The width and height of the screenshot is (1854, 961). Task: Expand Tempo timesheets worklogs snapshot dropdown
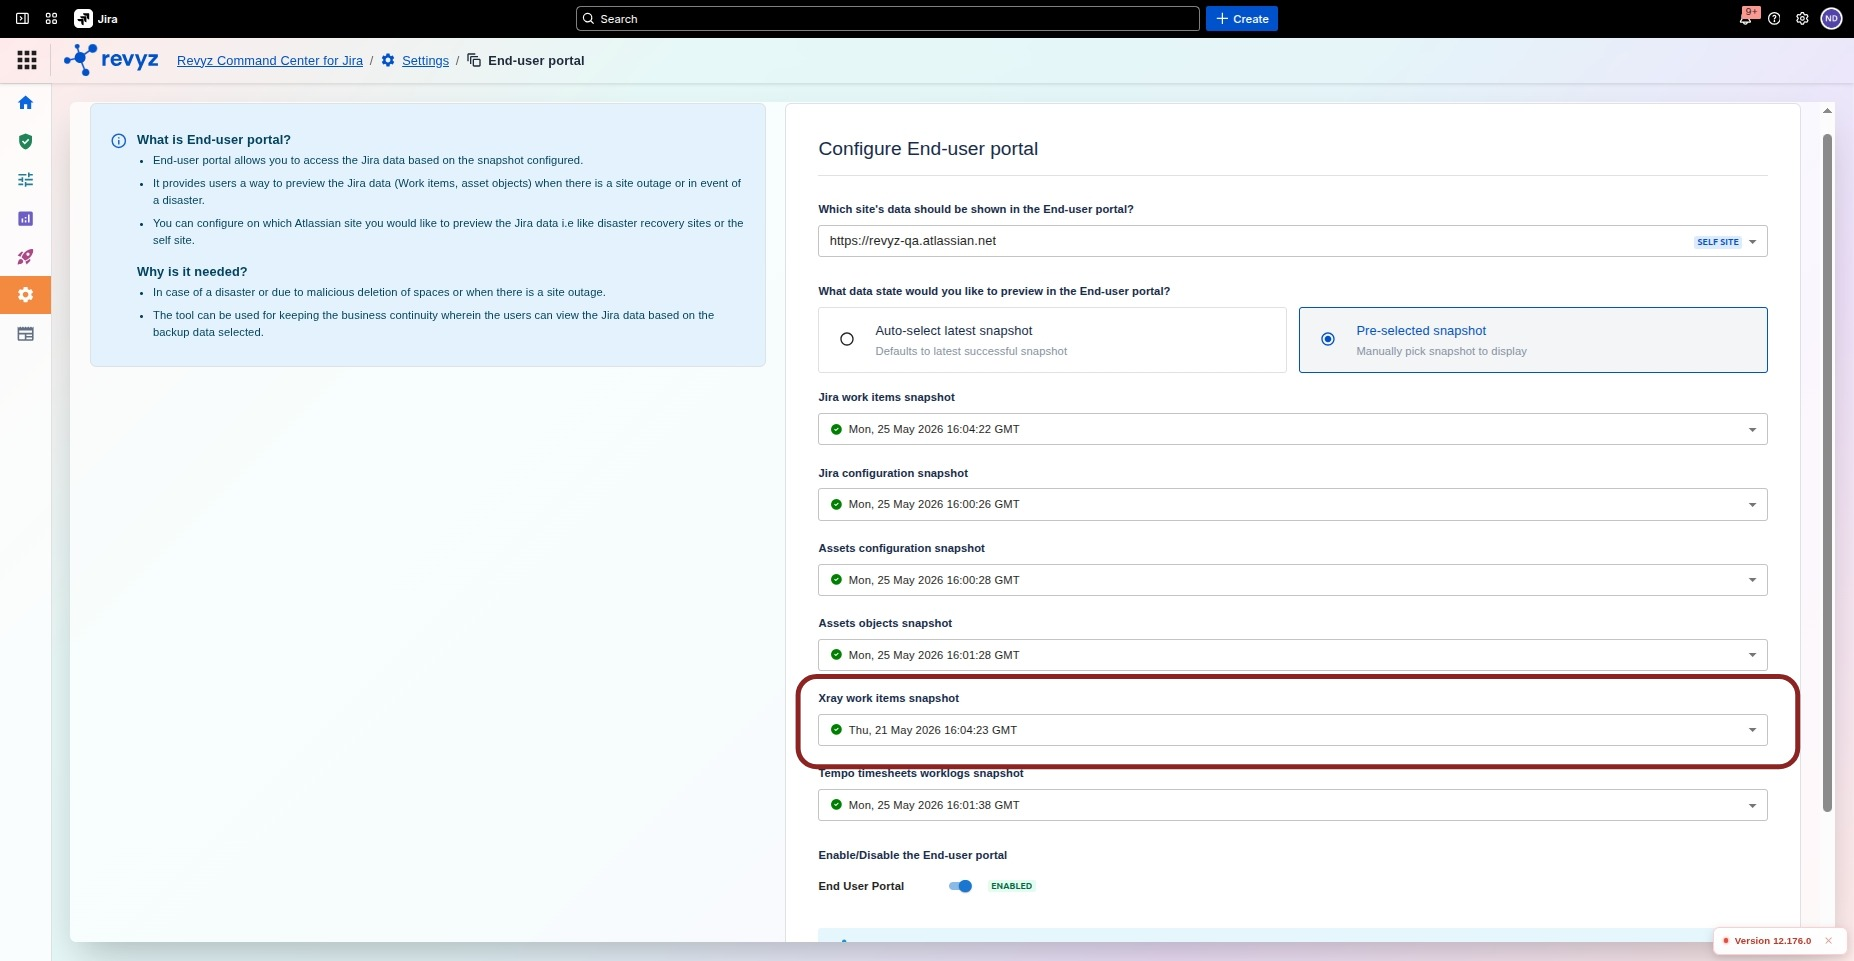(x=1292, y=805)
